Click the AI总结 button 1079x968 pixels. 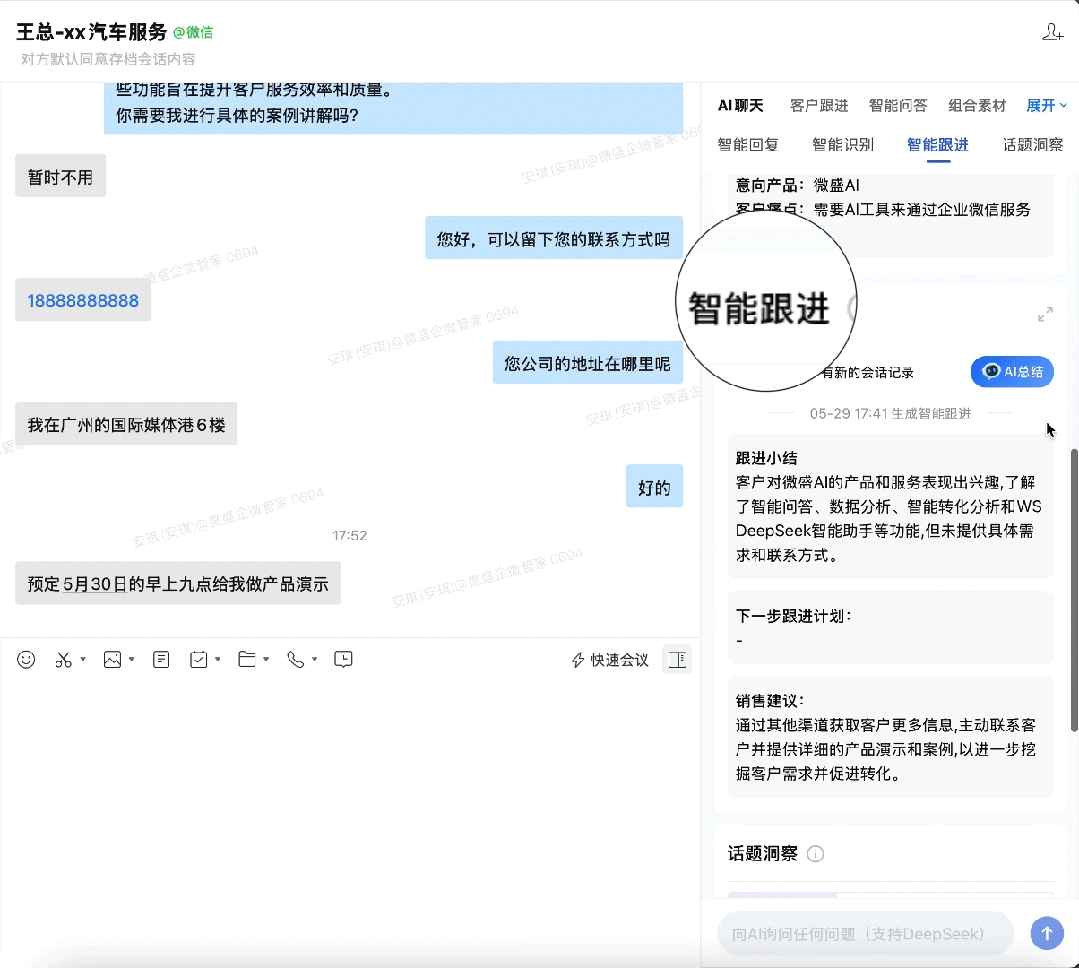(1011, 372)
